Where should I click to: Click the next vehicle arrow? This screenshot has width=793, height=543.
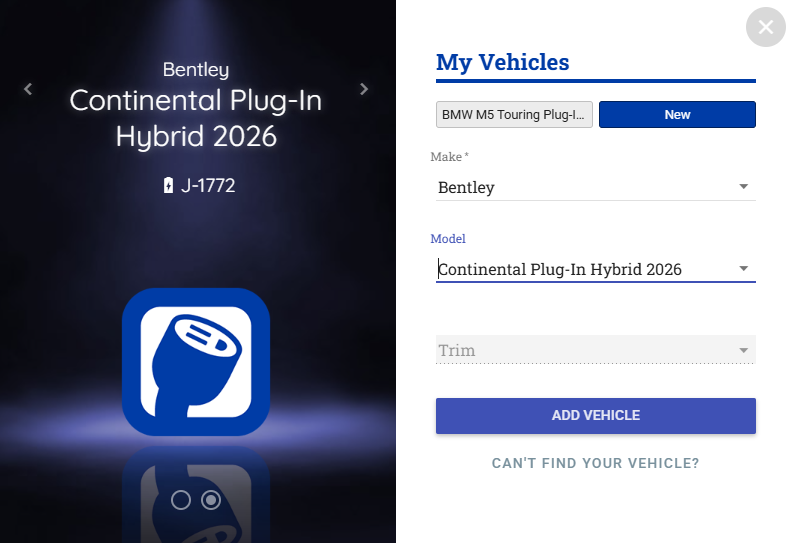pos(364,89)
